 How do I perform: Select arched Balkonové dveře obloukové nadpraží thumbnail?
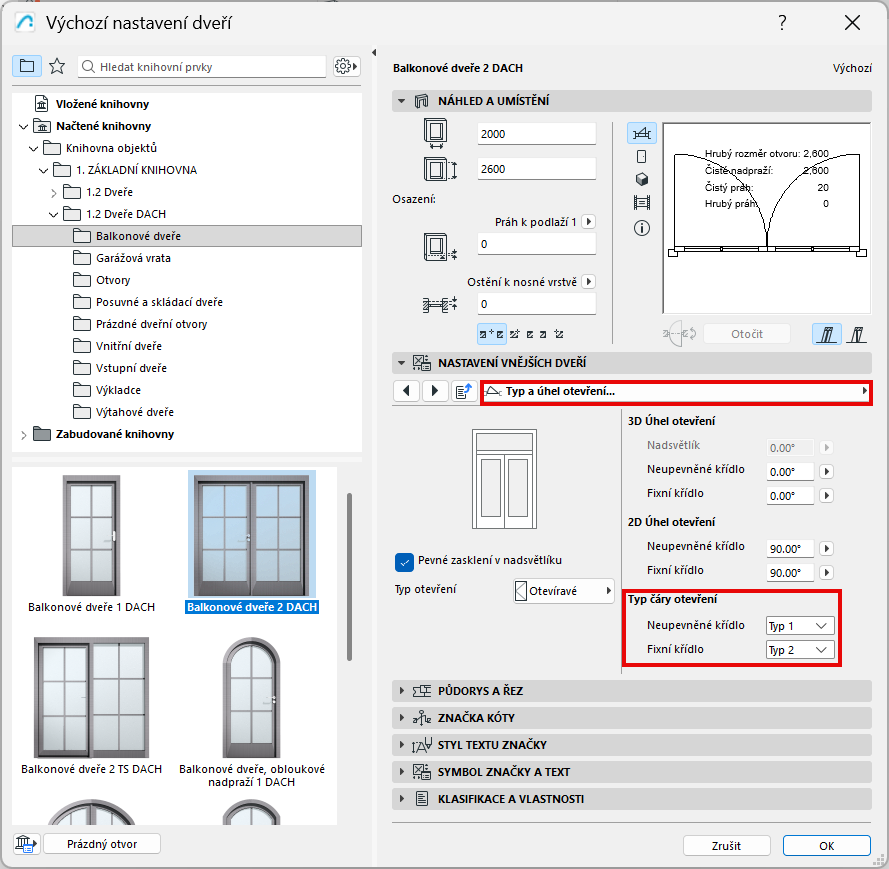(x=252, y=697)
